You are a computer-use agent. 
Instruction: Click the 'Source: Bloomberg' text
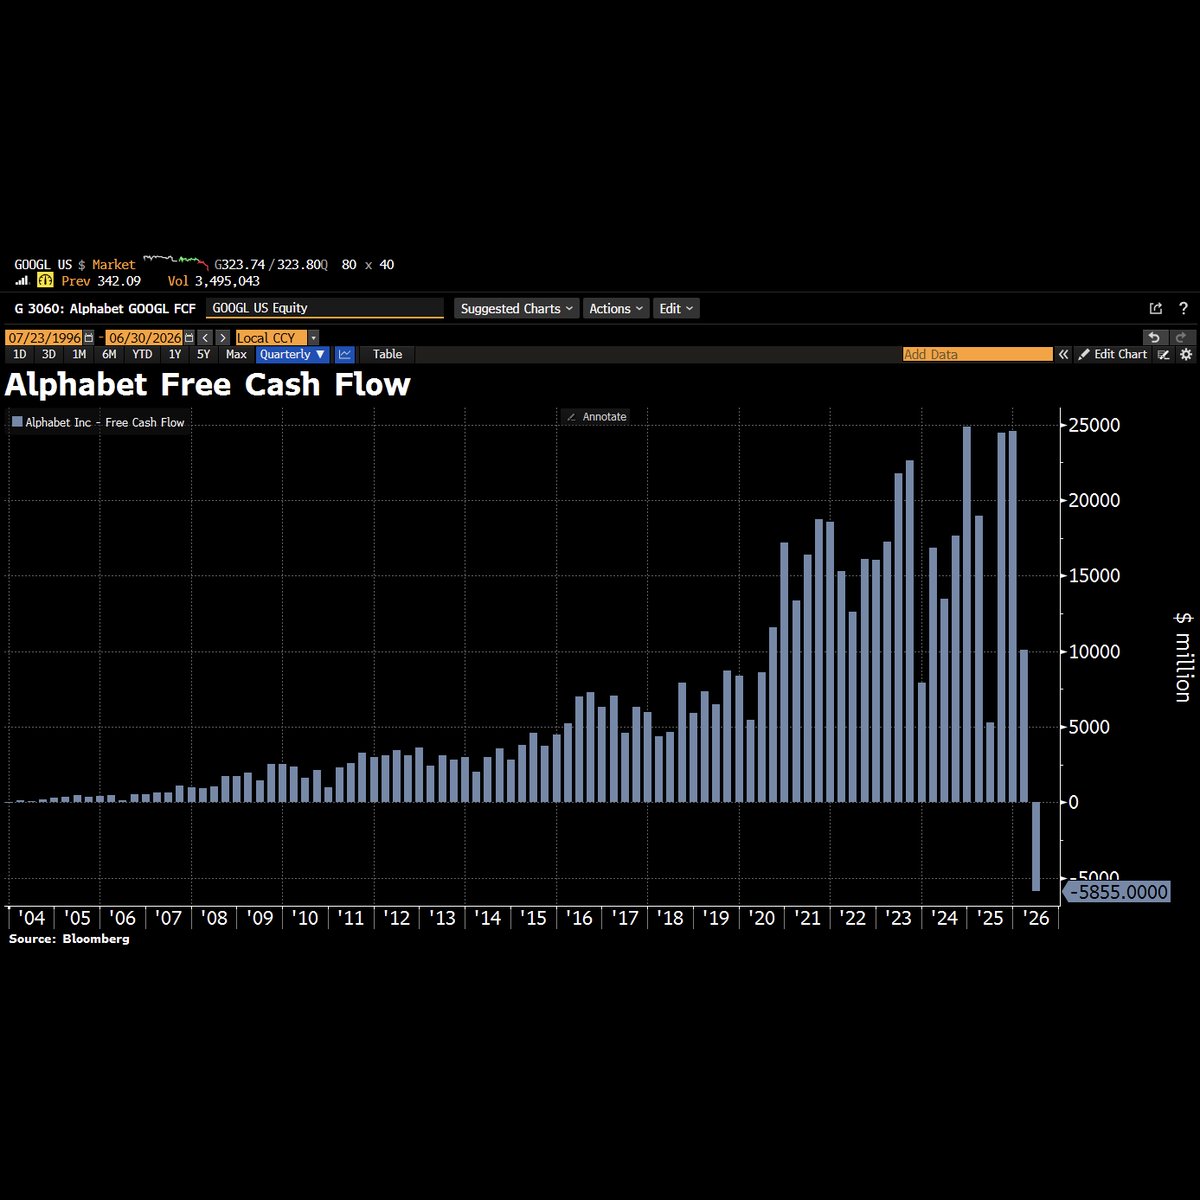(69, 938)
